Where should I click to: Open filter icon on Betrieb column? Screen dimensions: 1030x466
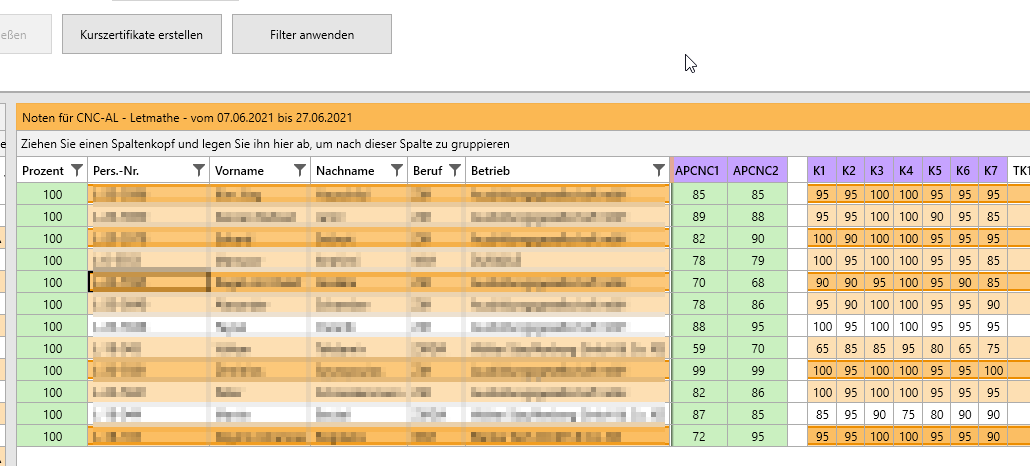point(658,171)
